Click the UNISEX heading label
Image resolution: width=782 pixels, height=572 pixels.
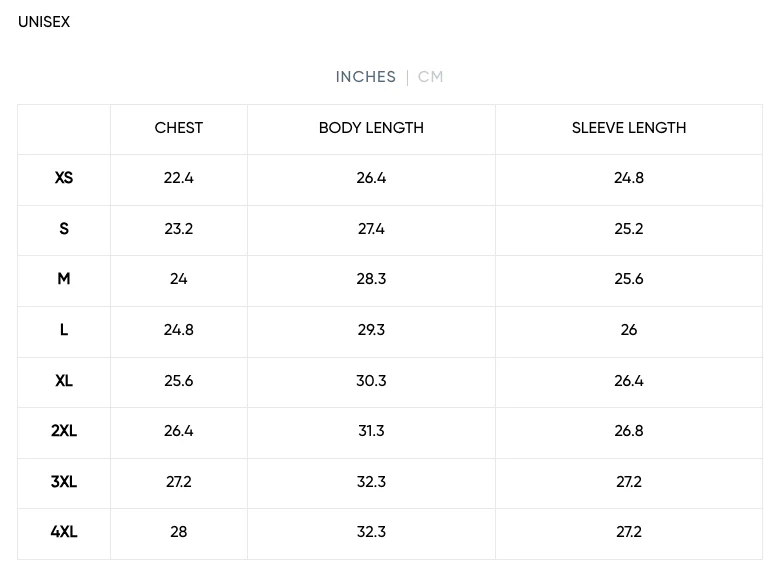[44, 22]
